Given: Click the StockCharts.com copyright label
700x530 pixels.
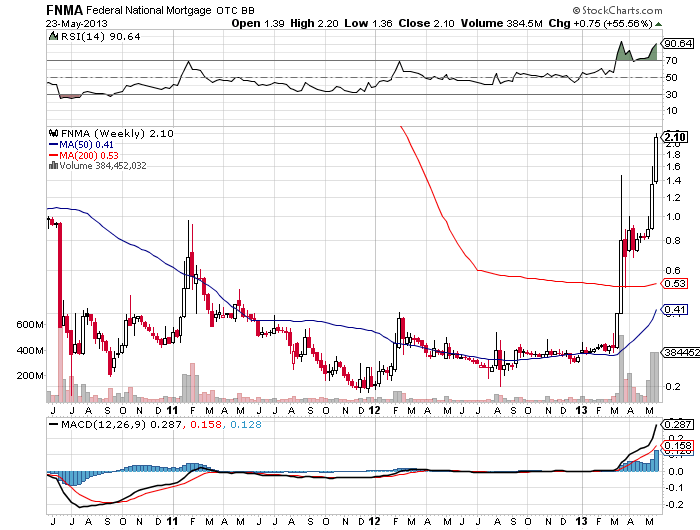Looking at the screenshot, I should (x=617, y=10).
